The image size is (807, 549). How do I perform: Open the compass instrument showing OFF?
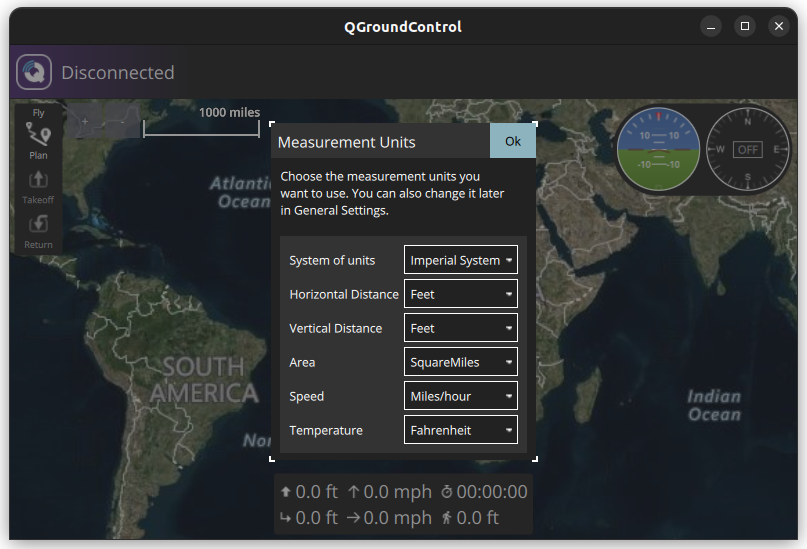[747, 149]
